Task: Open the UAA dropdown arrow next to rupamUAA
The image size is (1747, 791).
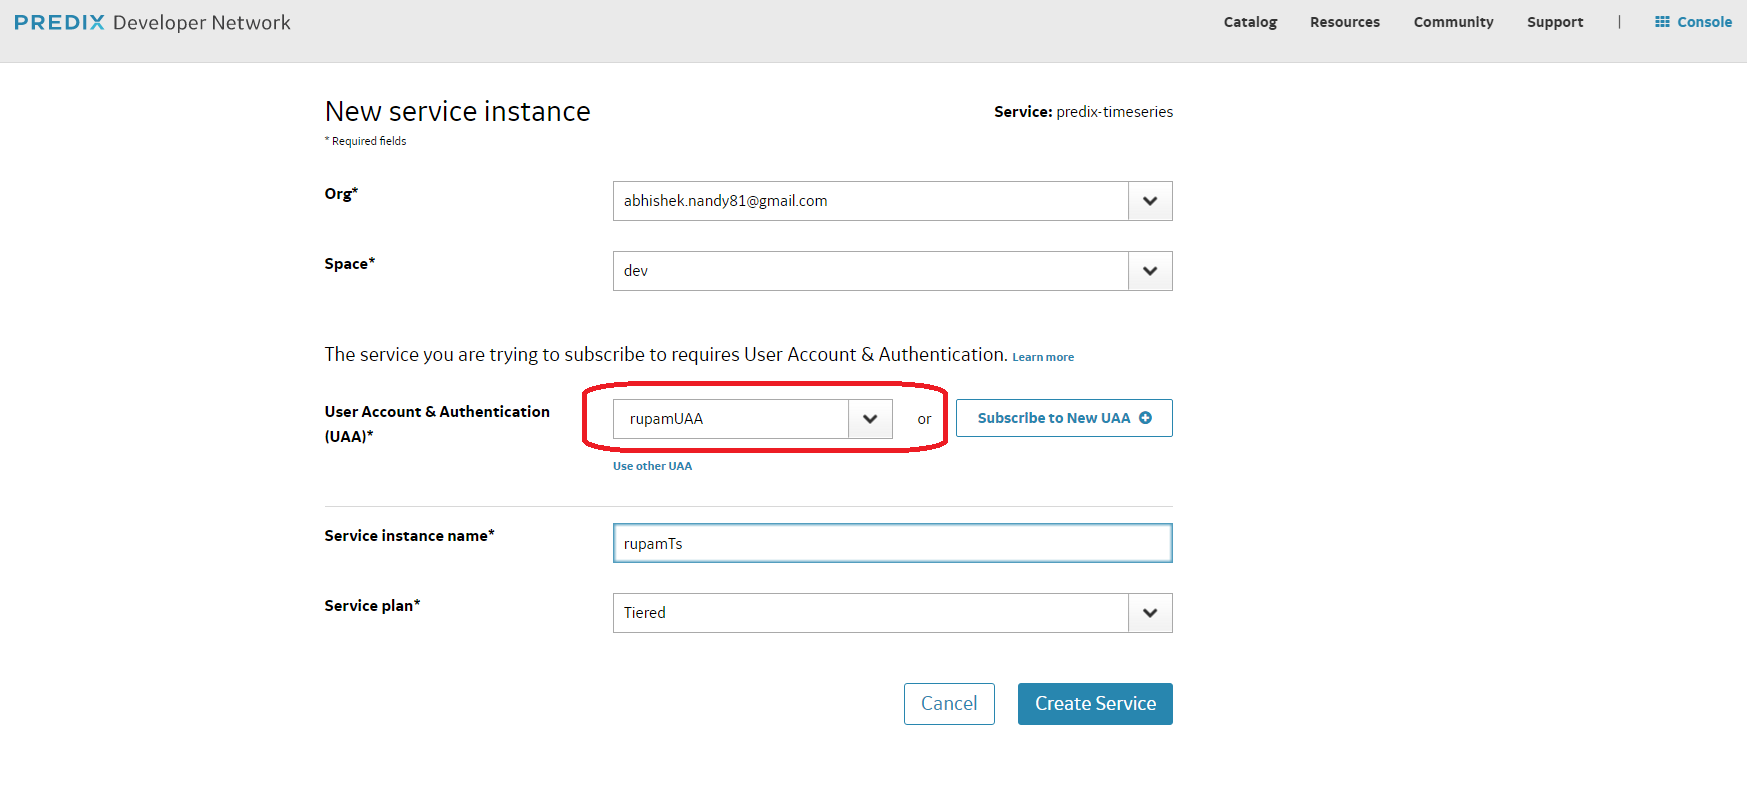Action: [x=870, y=419]
